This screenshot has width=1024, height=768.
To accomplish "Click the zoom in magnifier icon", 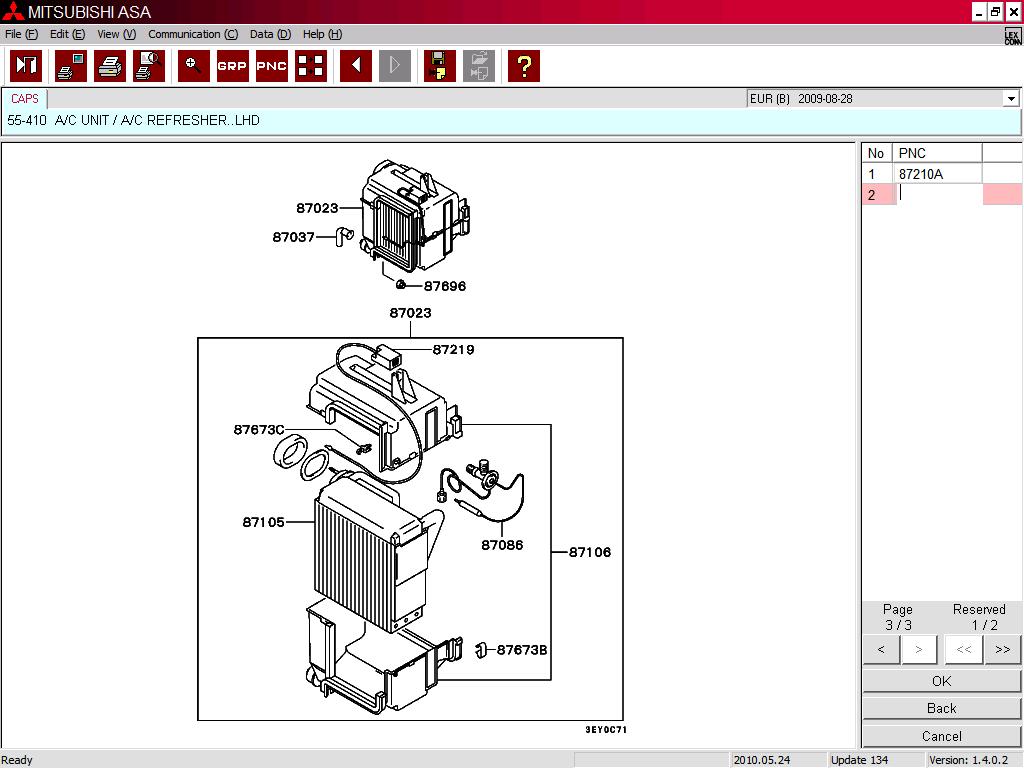I will click(x=194, y=66).
